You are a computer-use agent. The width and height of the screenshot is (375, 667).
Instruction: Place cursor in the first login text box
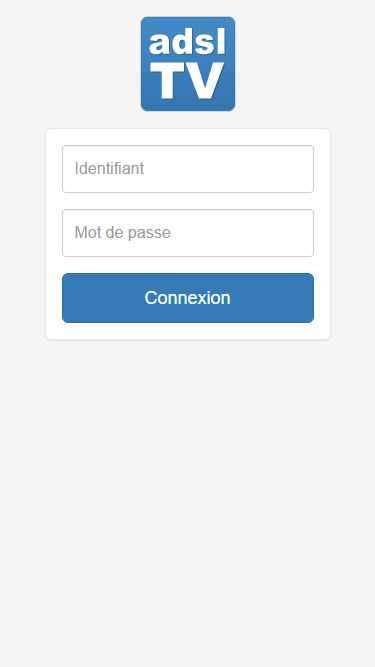[188, 169]
